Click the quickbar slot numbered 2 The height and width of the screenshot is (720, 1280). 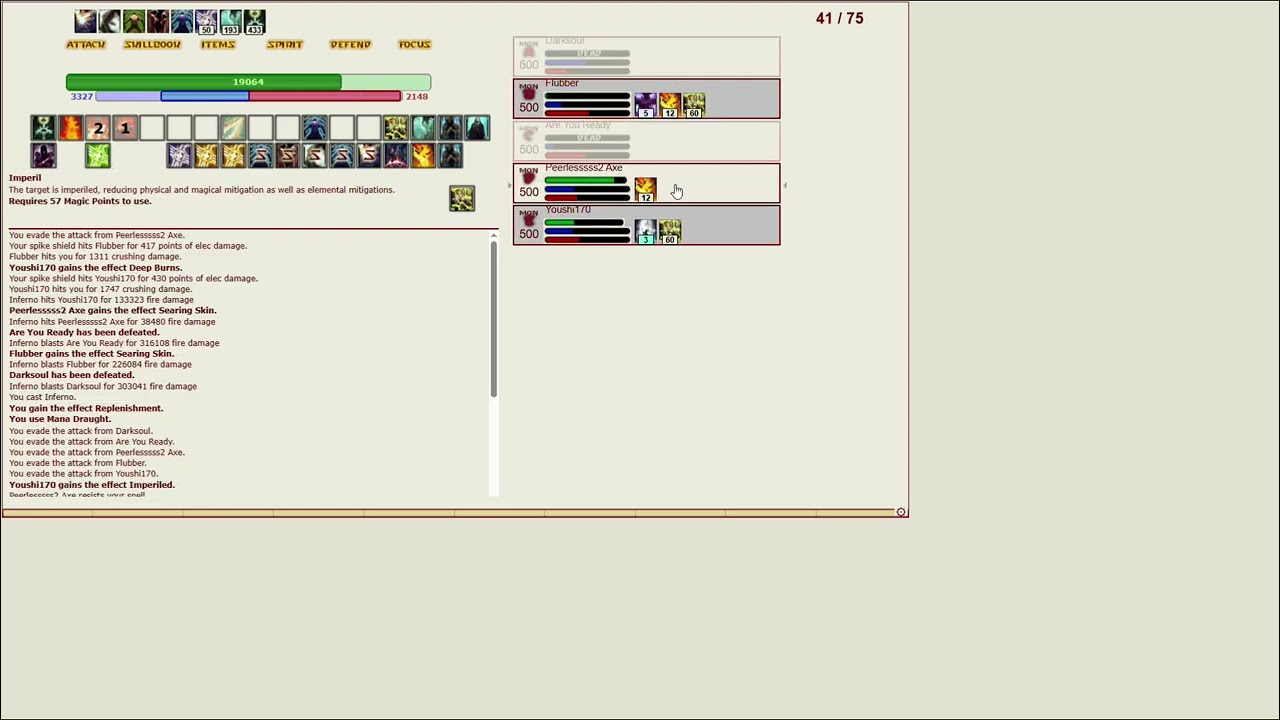(x=97, y=128)
